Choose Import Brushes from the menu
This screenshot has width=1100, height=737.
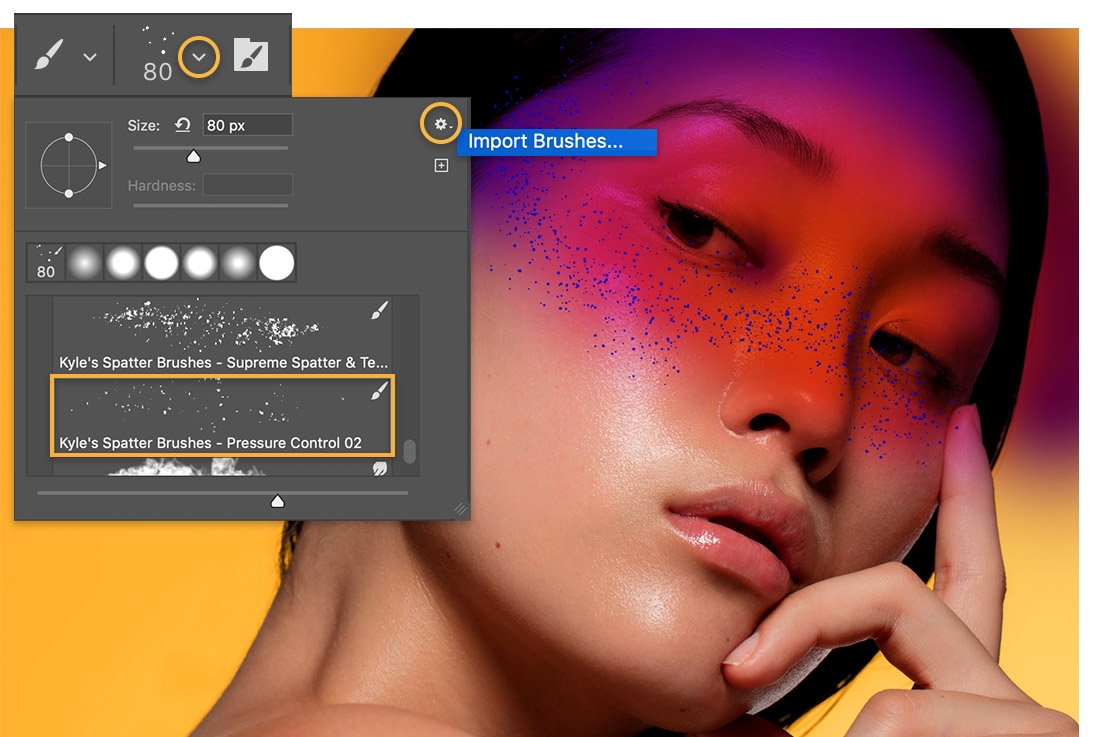coord(558,141)
